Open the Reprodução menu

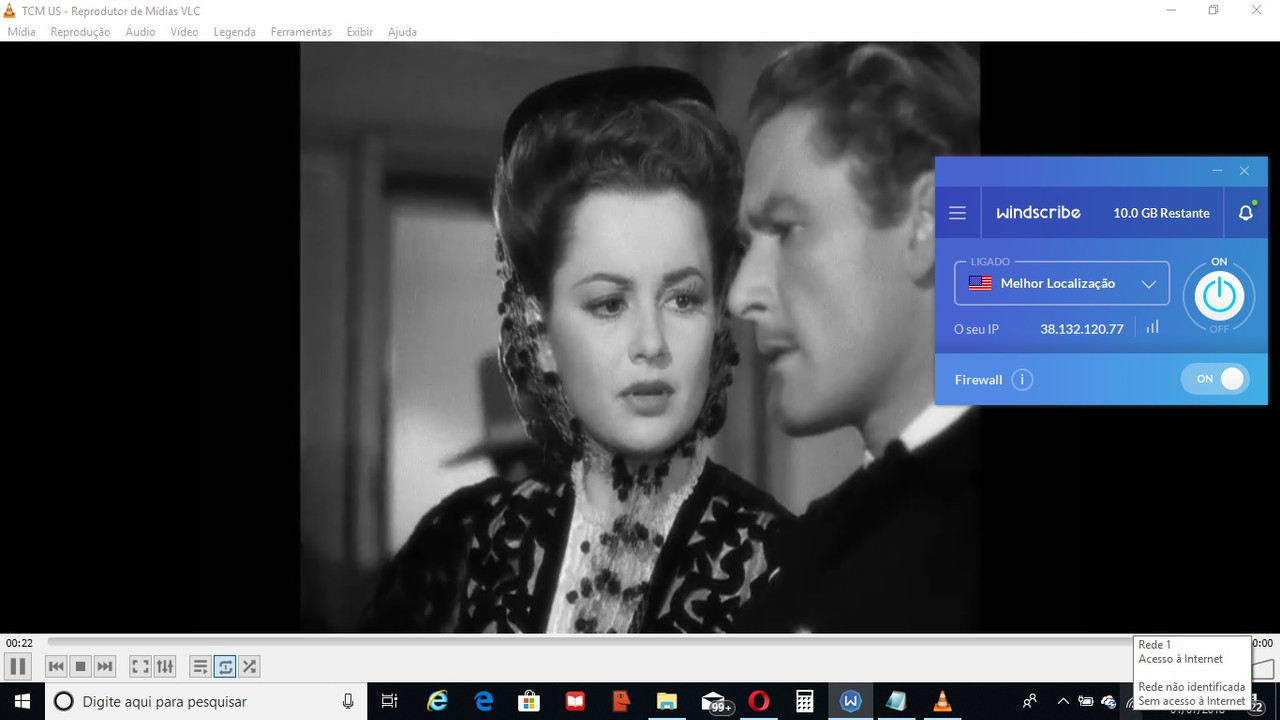(80, 32)
